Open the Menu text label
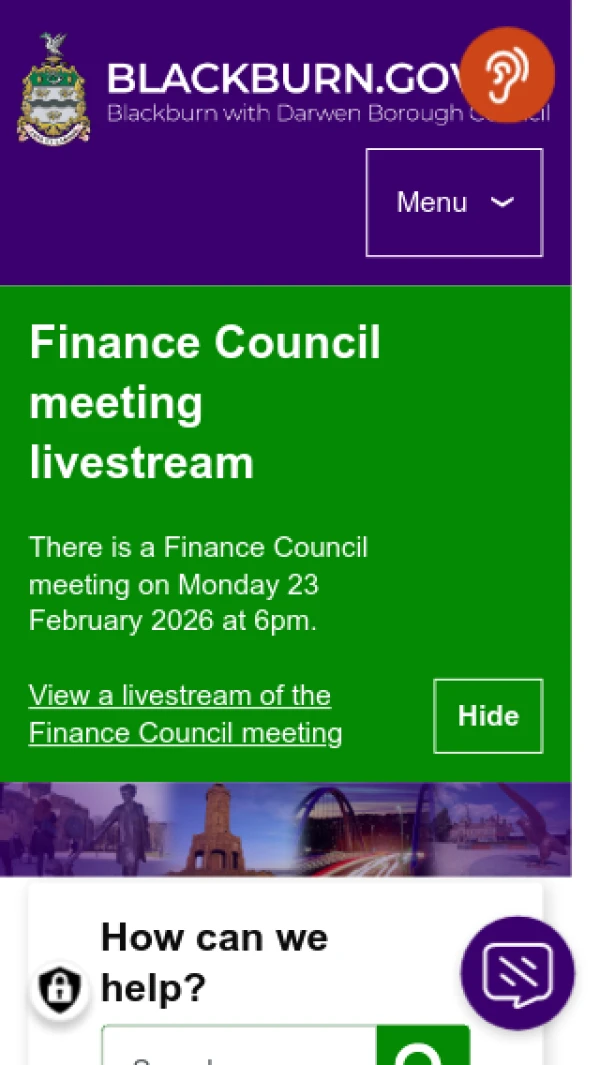The width and height of the screenshot is (600, 1065). click(x=431, y=202)
